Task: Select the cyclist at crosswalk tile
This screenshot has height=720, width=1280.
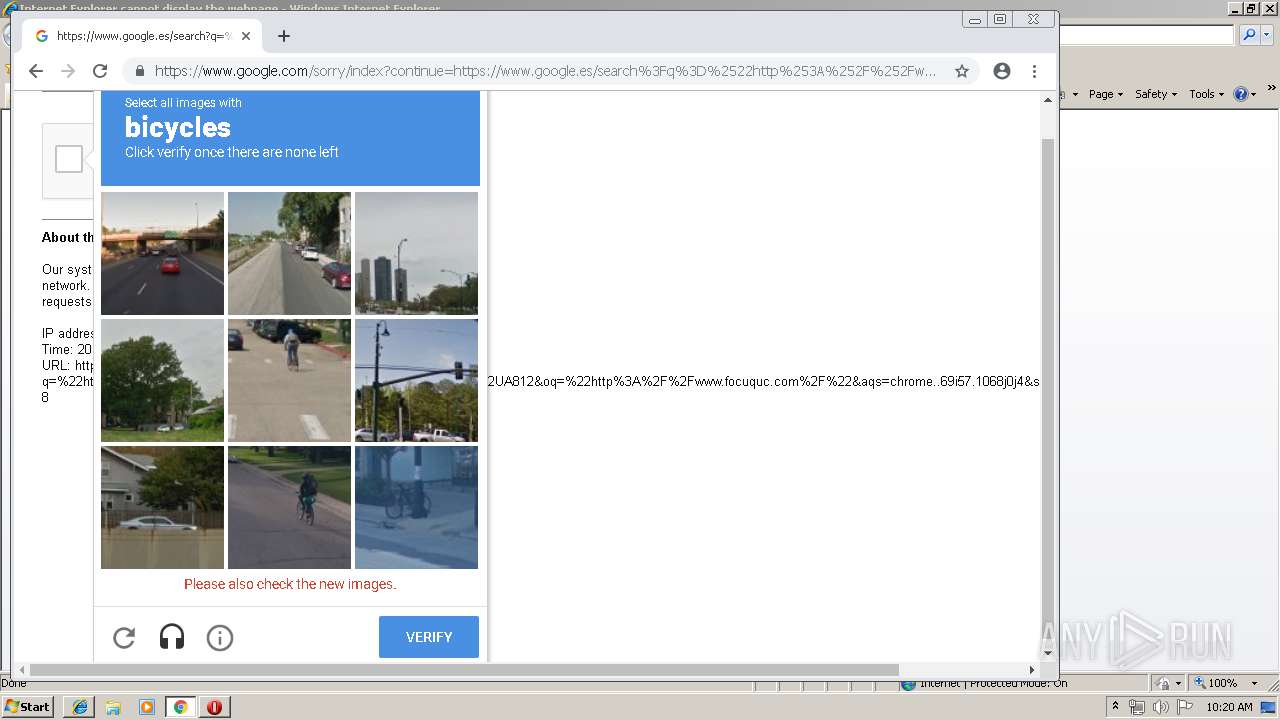Action: [x=289, y=381]
